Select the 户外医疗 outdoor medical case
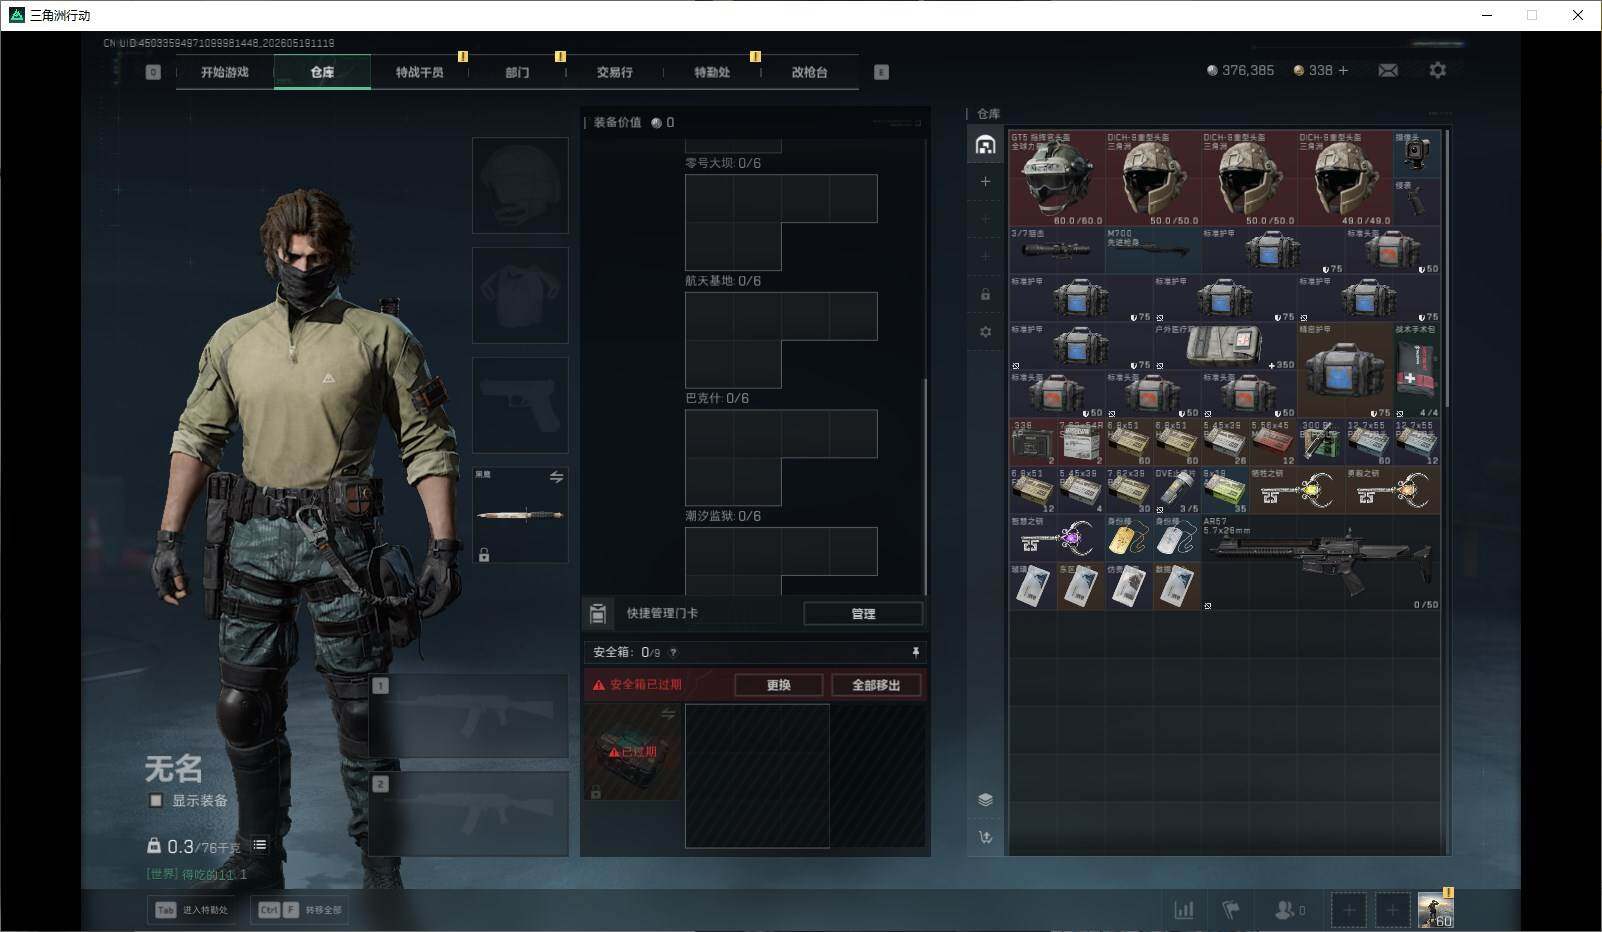 click(1225, 346)
